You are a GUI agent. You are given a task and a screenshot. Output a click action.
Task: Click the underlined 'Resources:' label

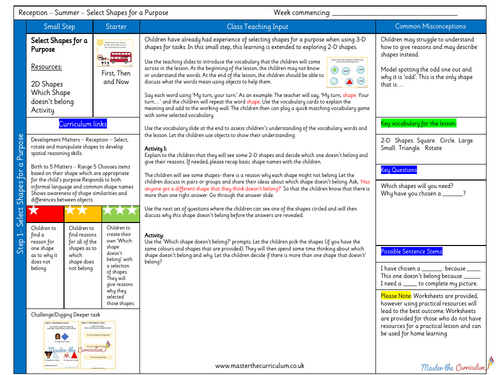pos(46,67)
